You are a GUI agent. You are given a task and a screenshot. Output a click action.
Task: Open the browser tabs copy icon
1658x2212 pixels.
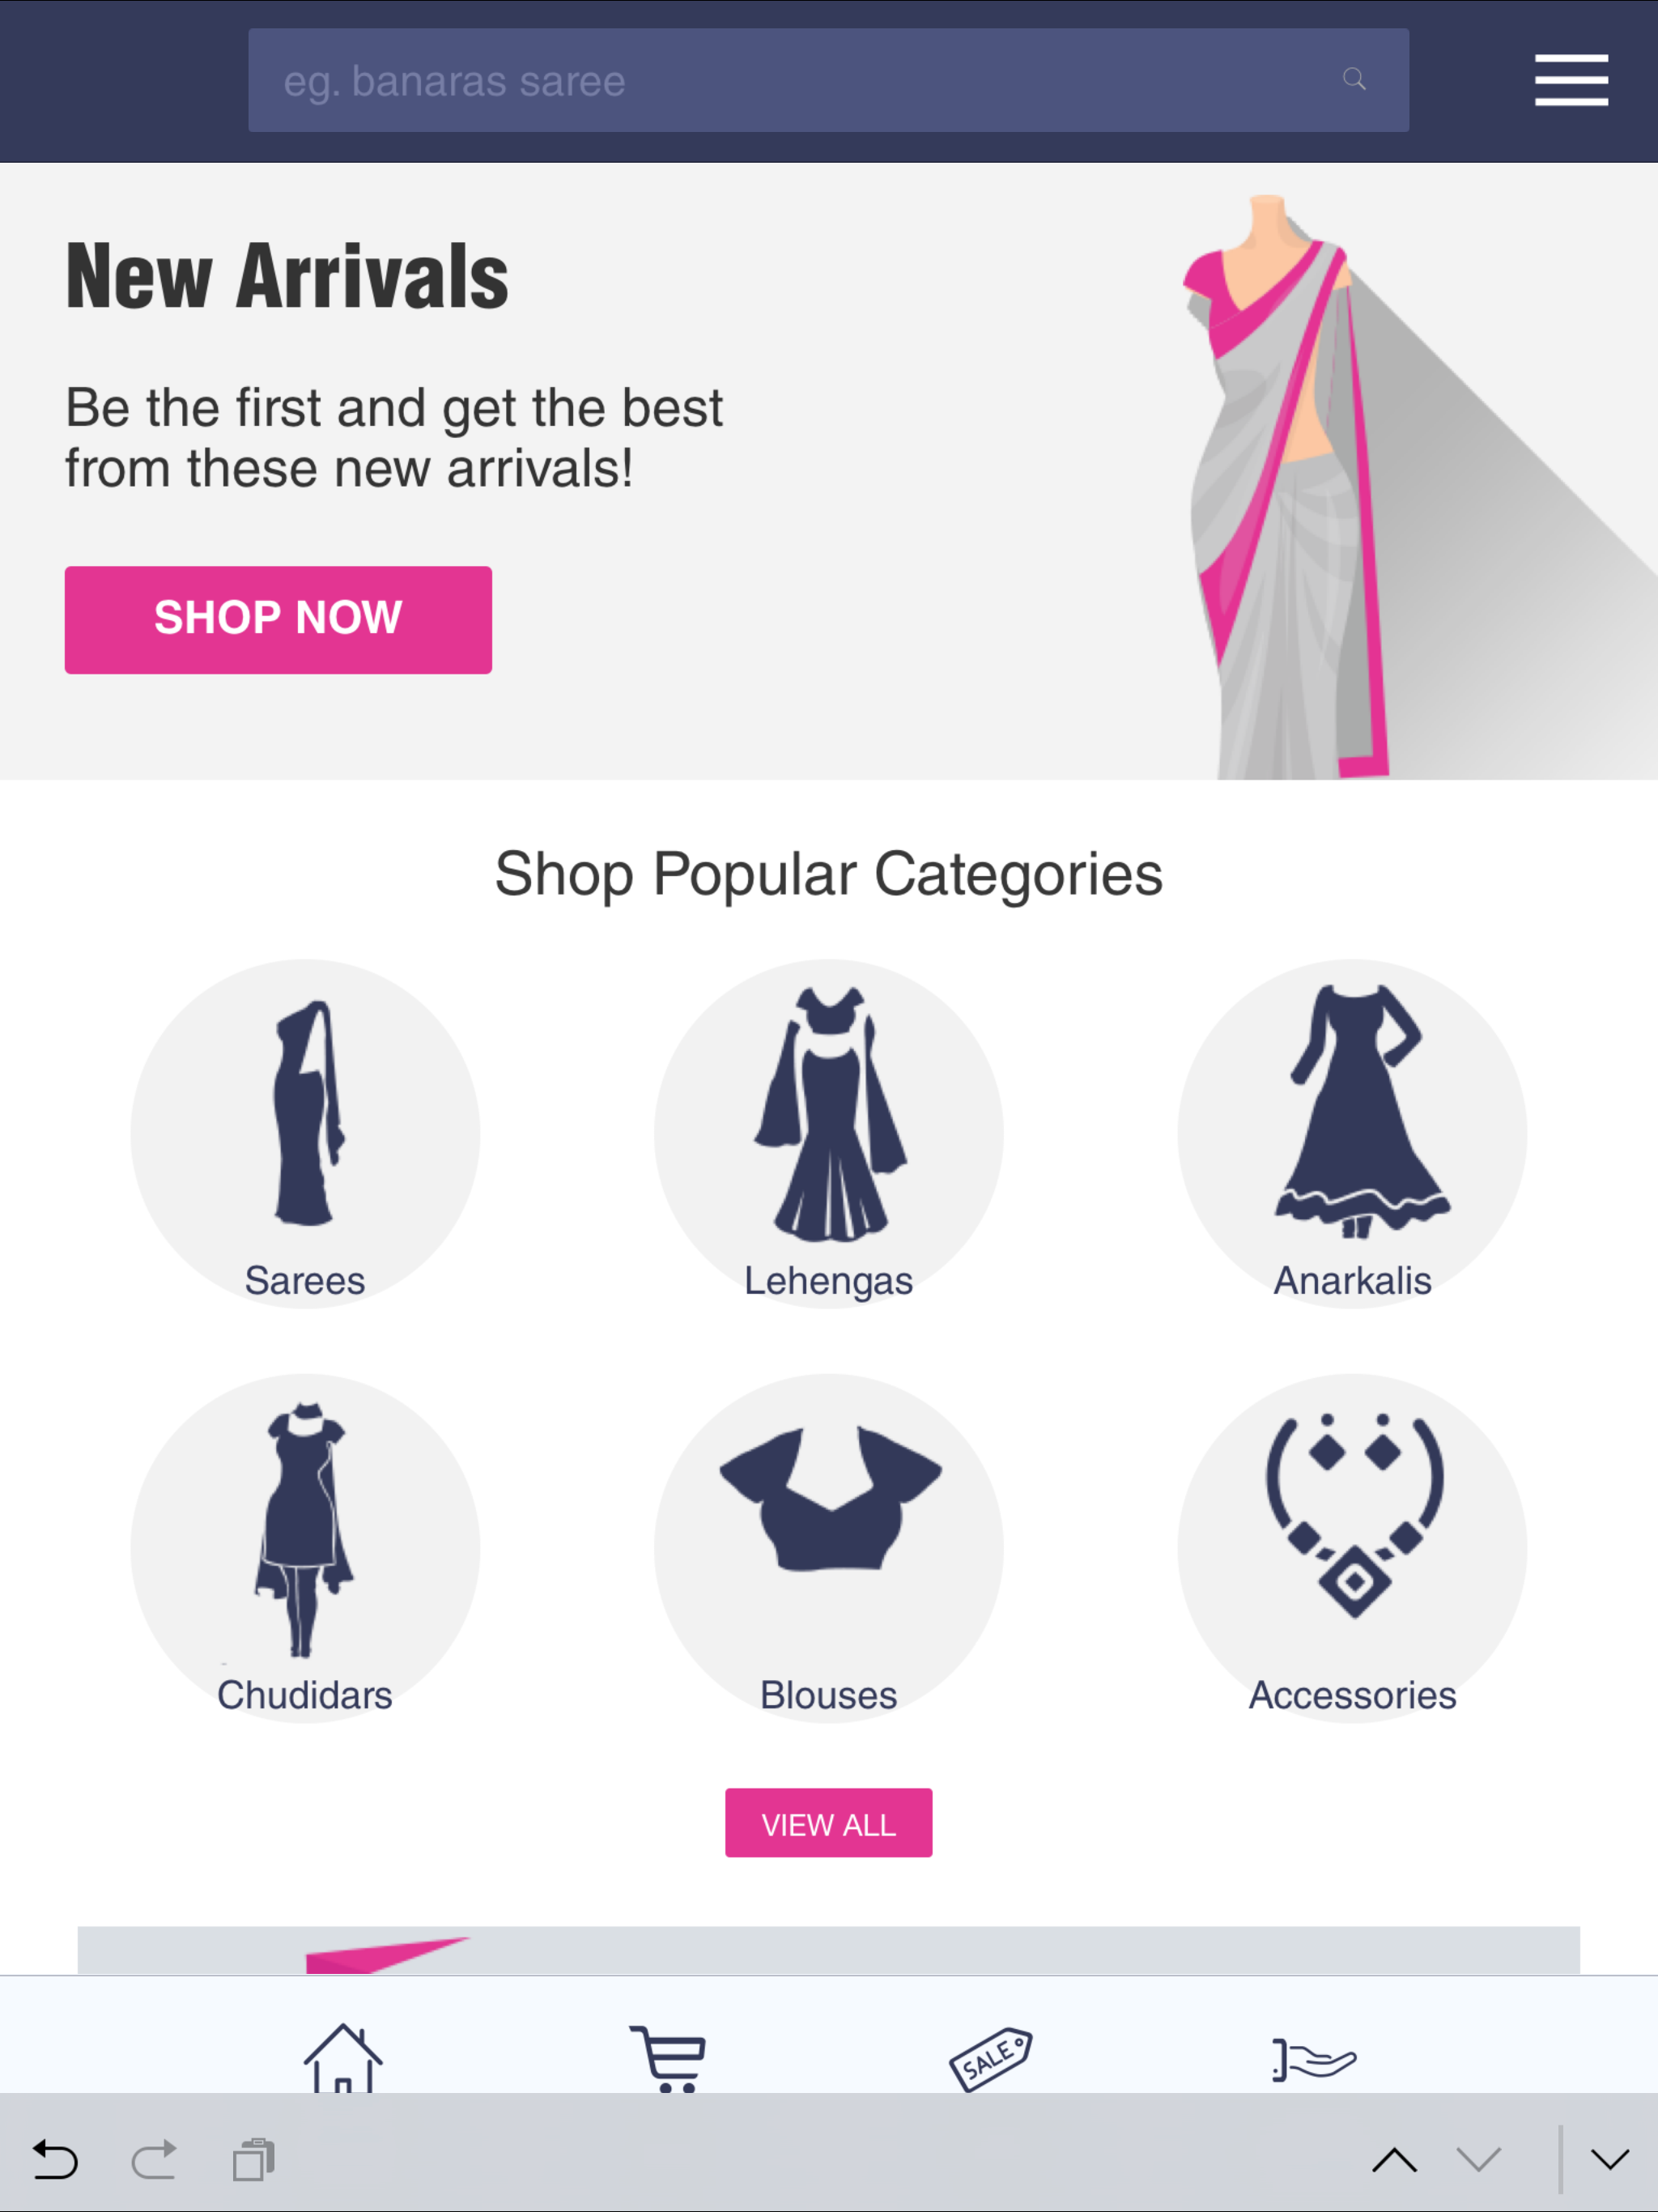[x=254, y=2159]
